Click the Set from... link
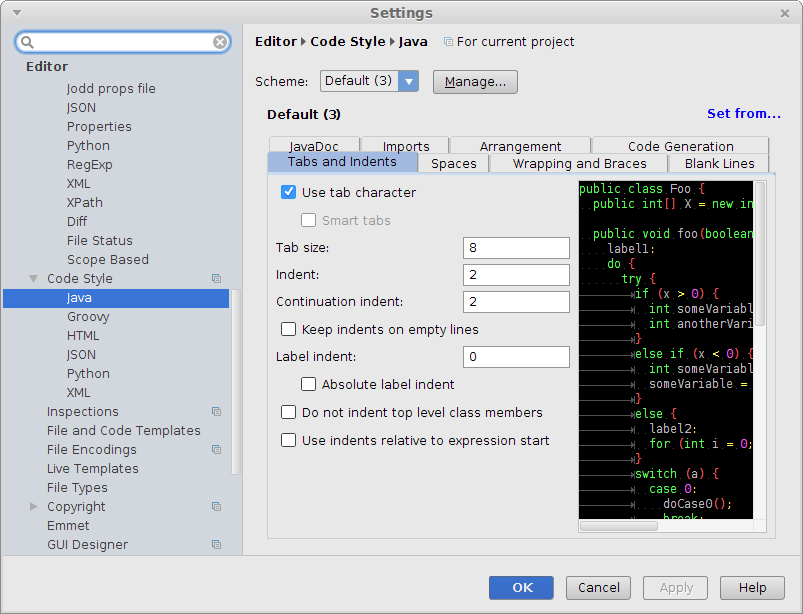 click(x=743, y=114)
